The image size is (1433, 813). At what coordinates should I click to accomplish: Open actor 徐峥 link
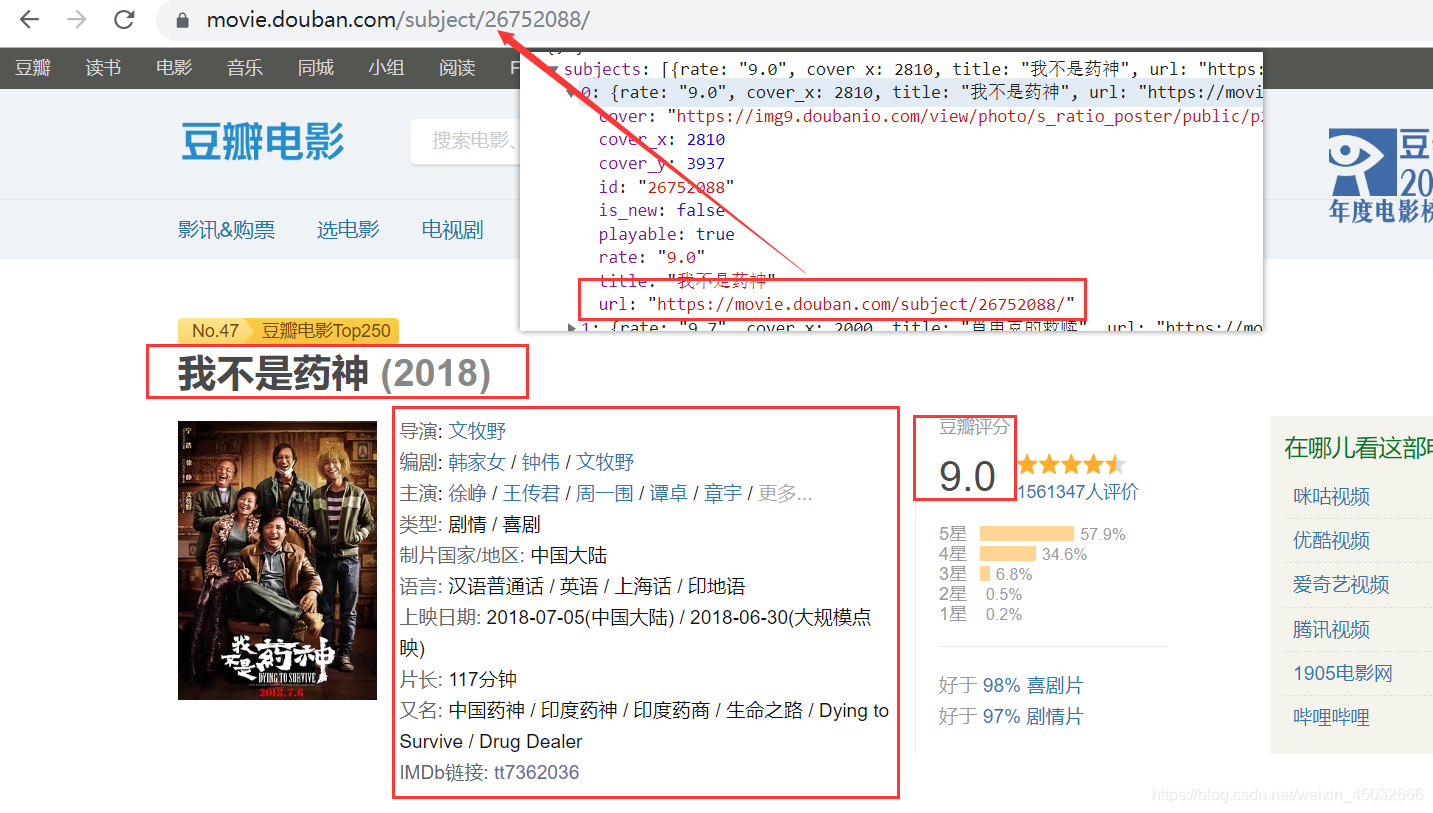click(467, 493)
